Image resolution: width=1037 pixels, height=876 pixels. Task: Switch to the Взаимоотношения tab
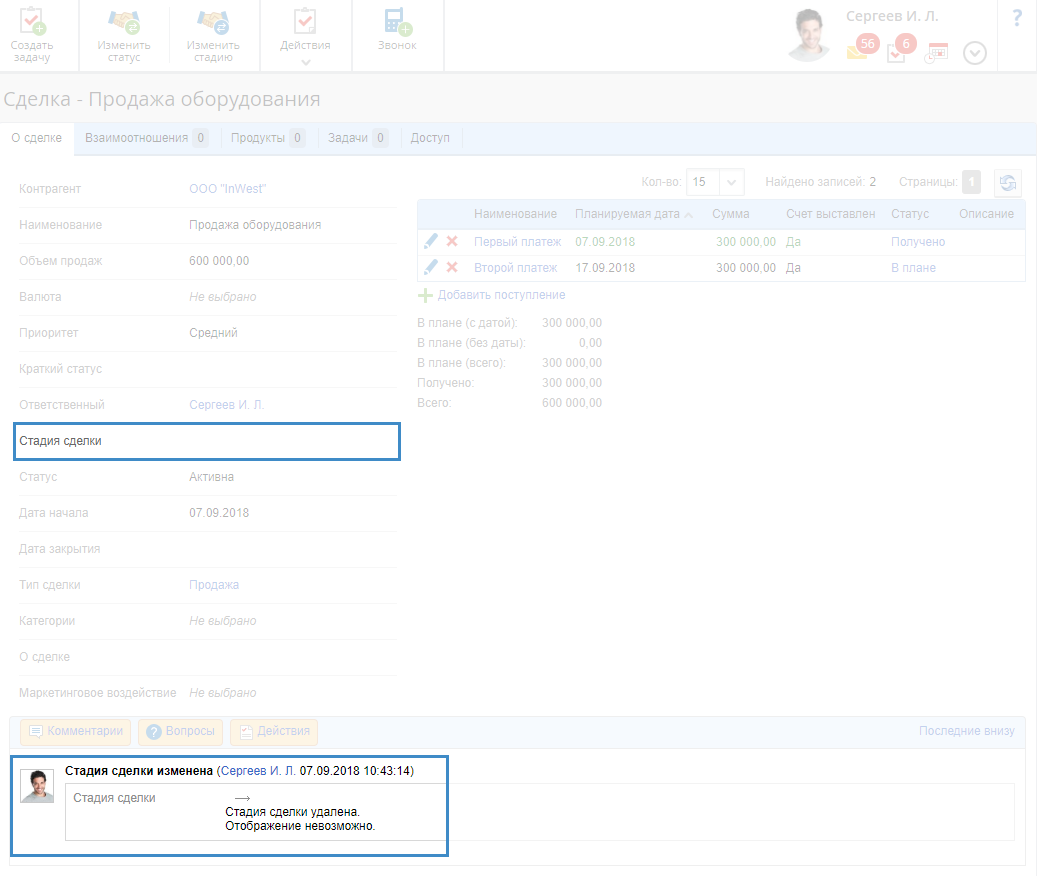(x=146, y=138)
